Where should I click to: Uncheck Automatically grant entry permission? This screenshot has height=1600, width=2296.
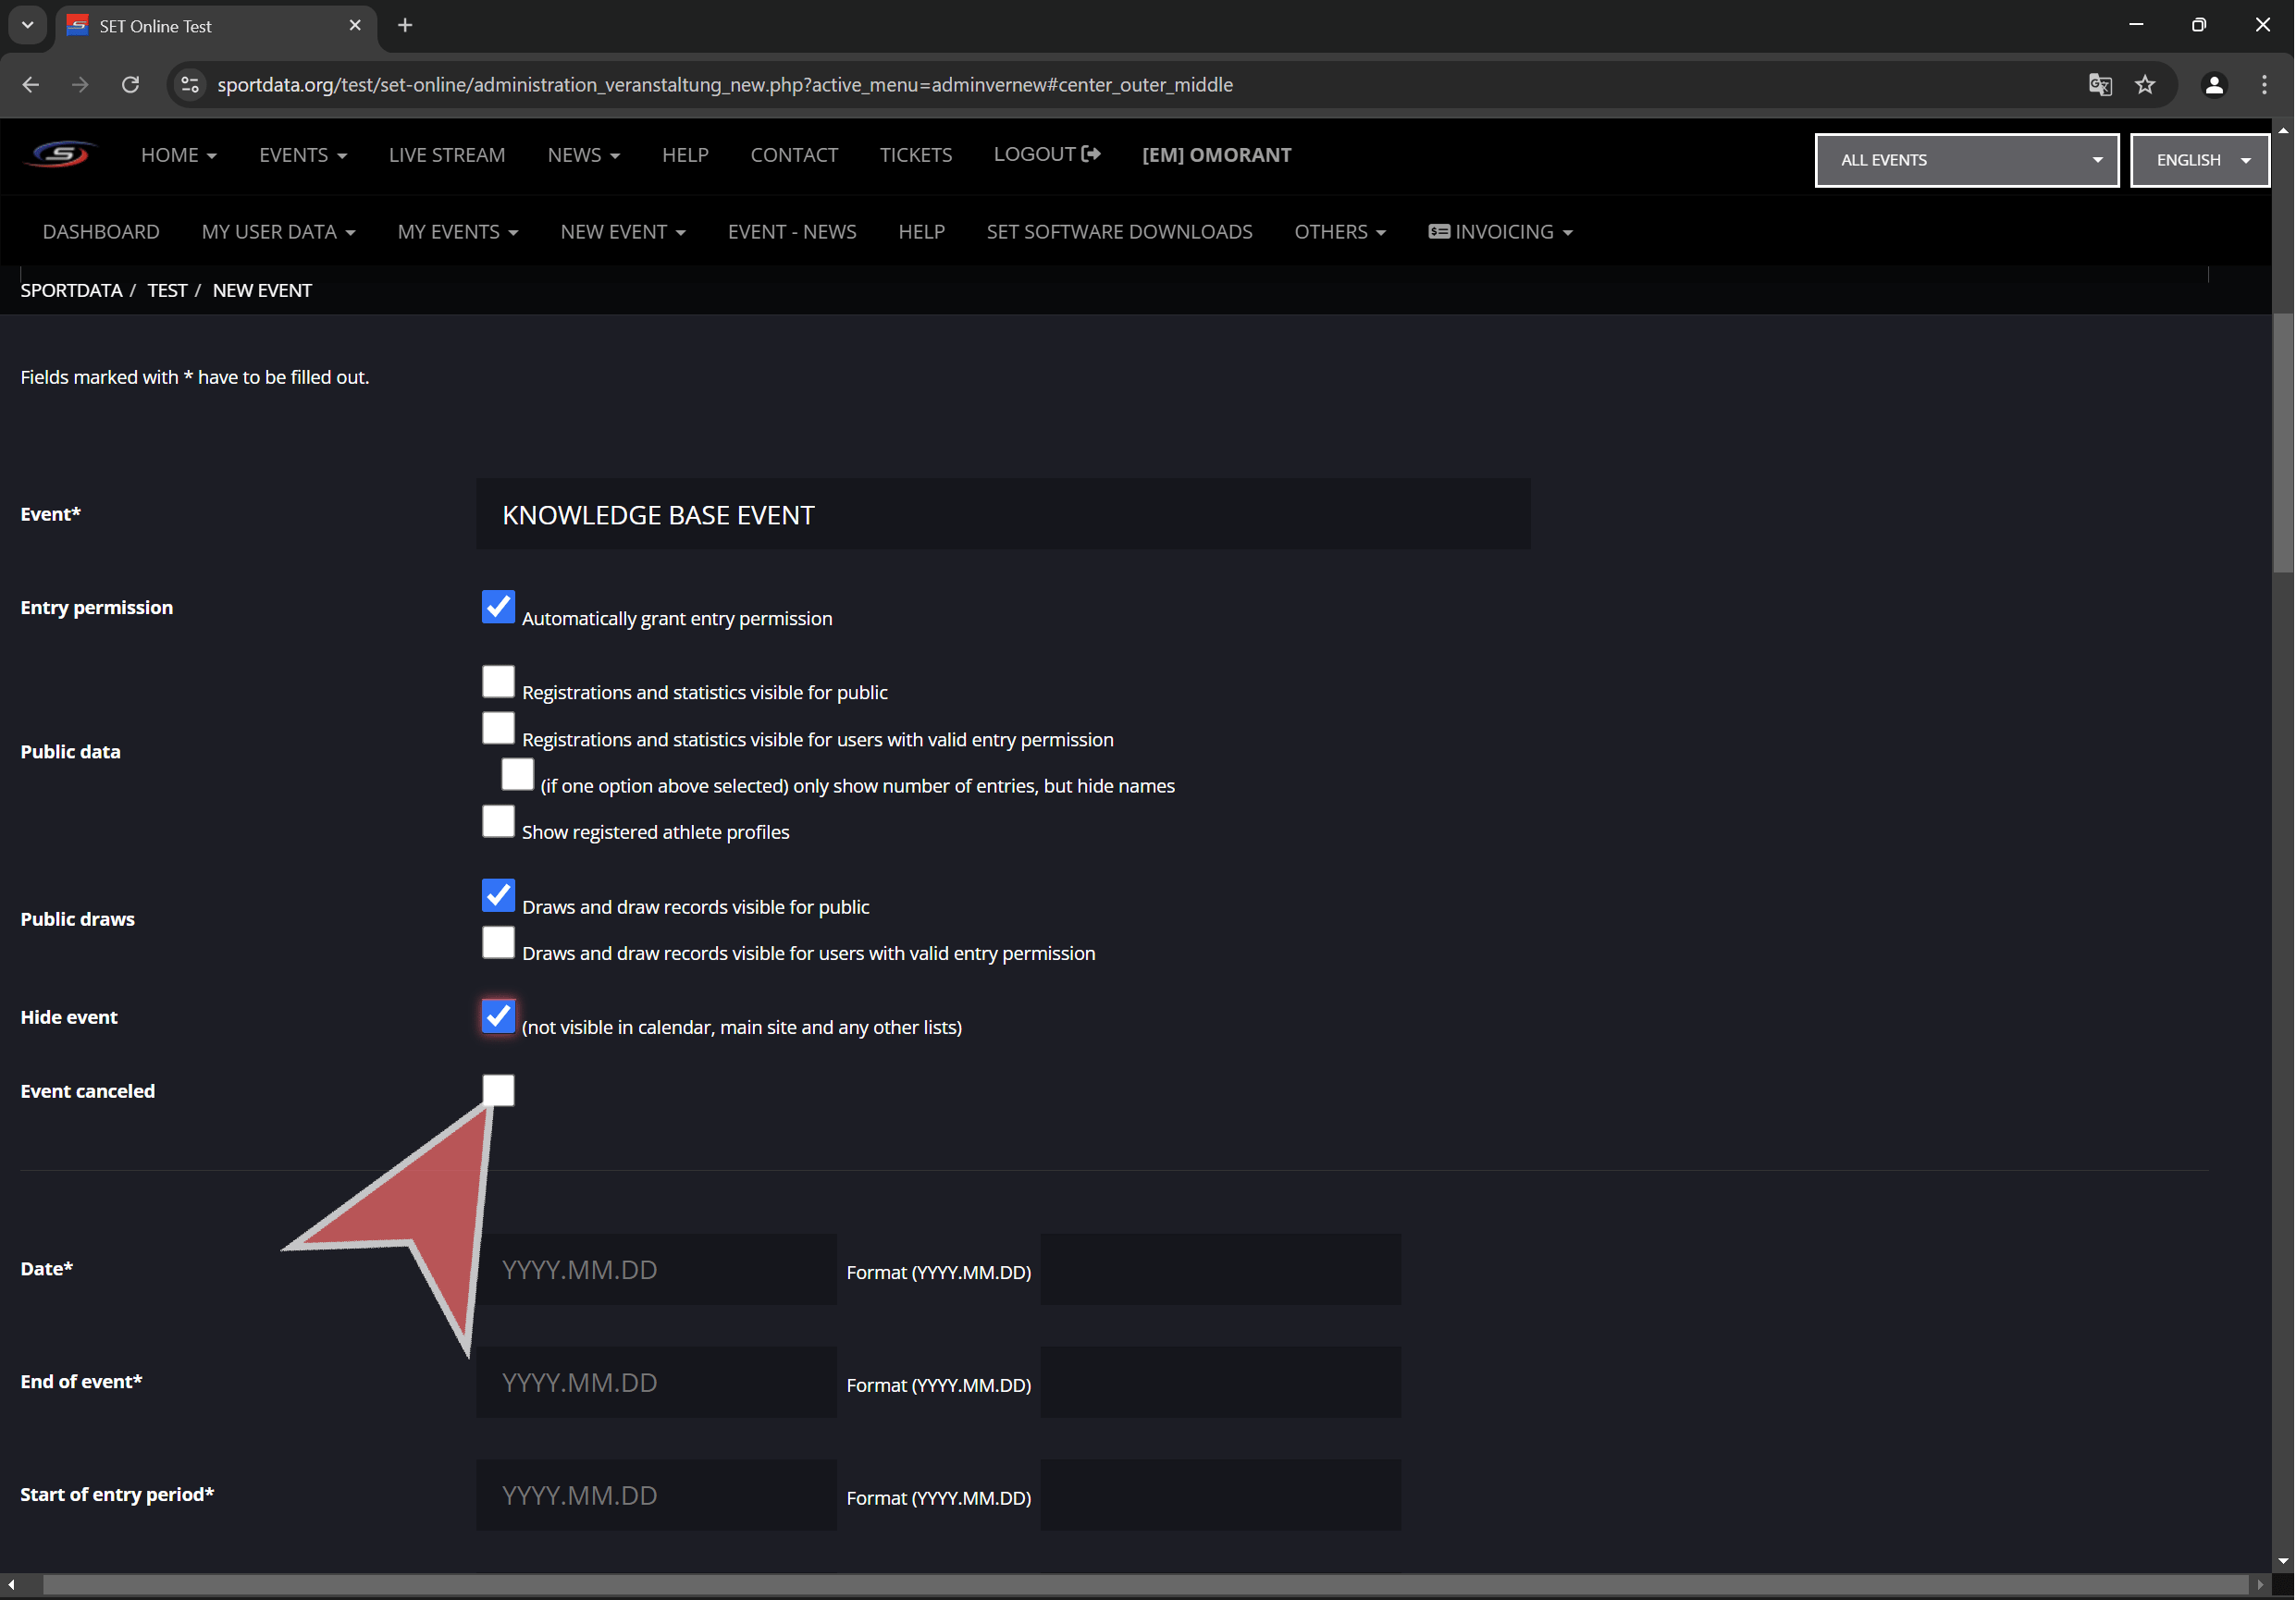pyautogui.click(x=498, y=607)
